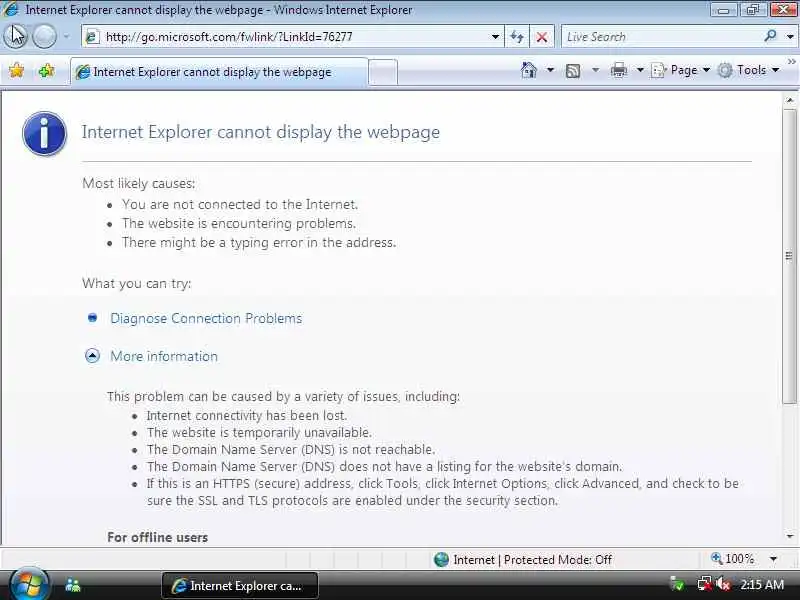The height and width of the screenshot is (600, 800).
Task: Click the Print toolbar icon
Action: click(618, 70)
